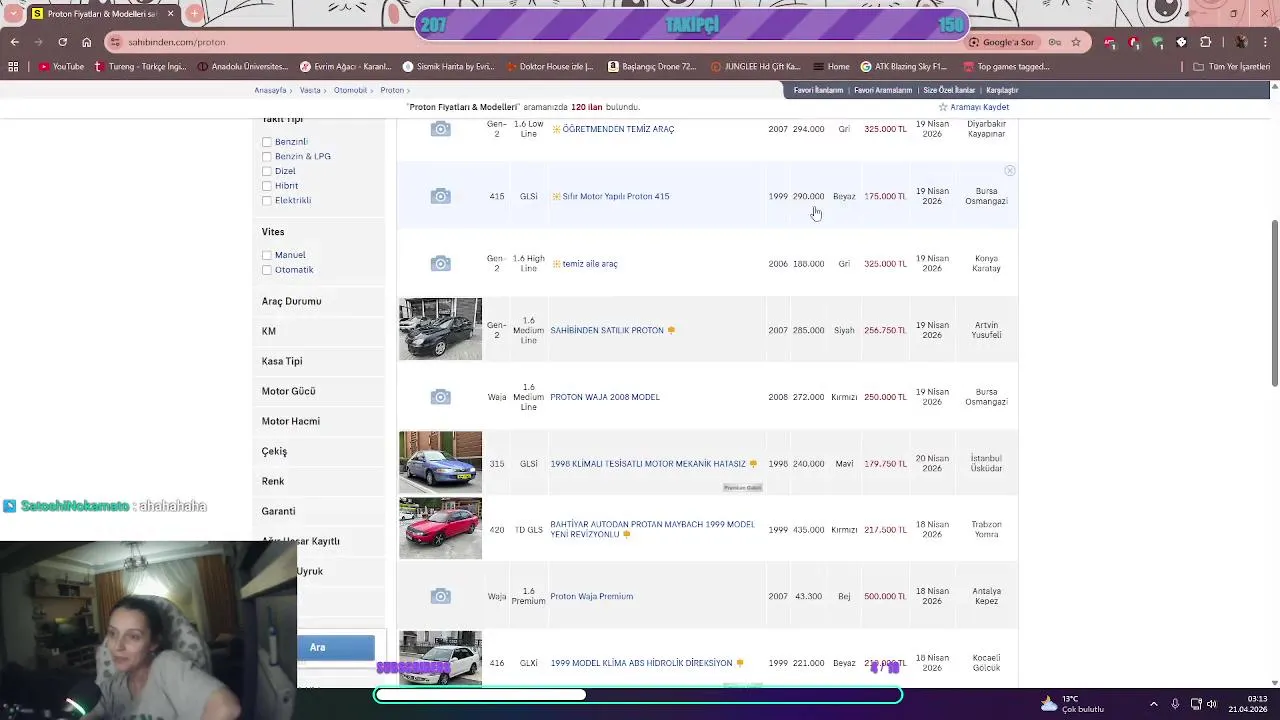The width and height of the screenshot is (1280, 720).
Task: Click camera placeholder of Proton Waja Premium listing
Action: click(440, 596)
